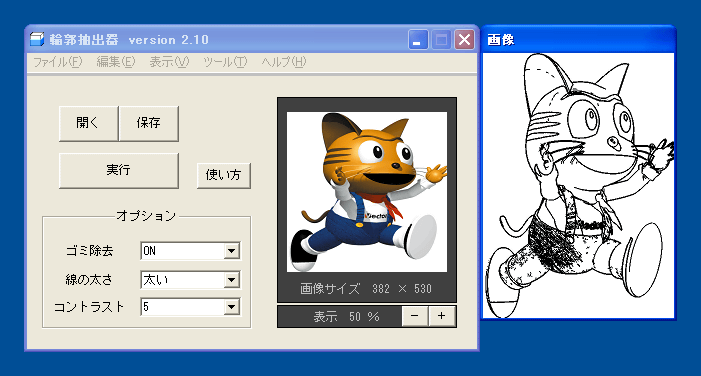This screenshot has height=376, width=701.
Task: Expand the コントラスト dropdown arrow
Action: point(232,307)
